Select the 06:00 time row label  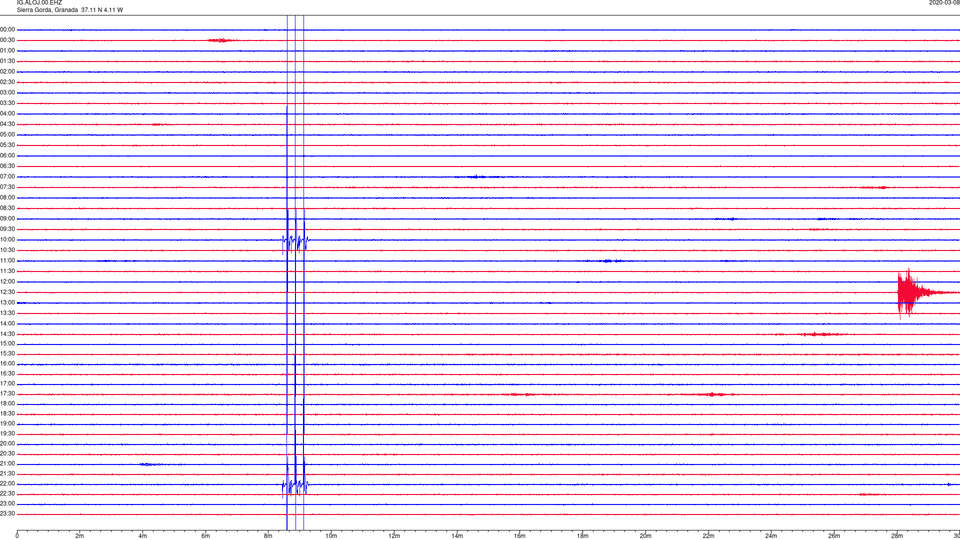[7, 156]
